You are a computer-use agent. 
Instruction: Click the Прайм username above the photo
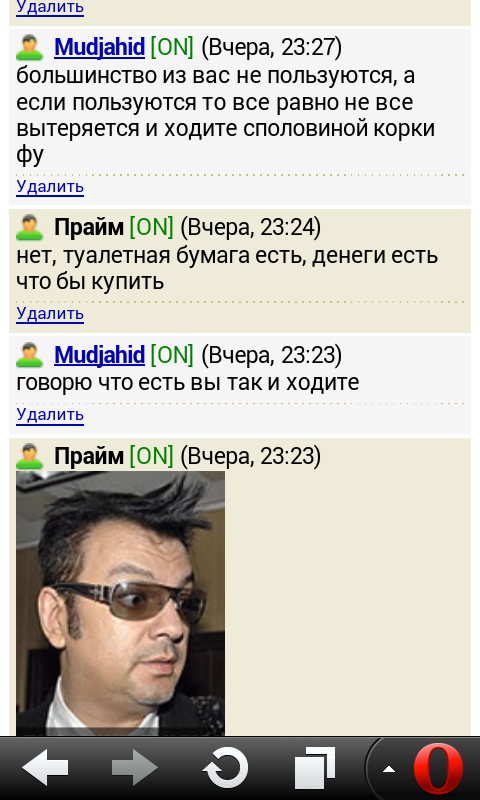[89, 457]
